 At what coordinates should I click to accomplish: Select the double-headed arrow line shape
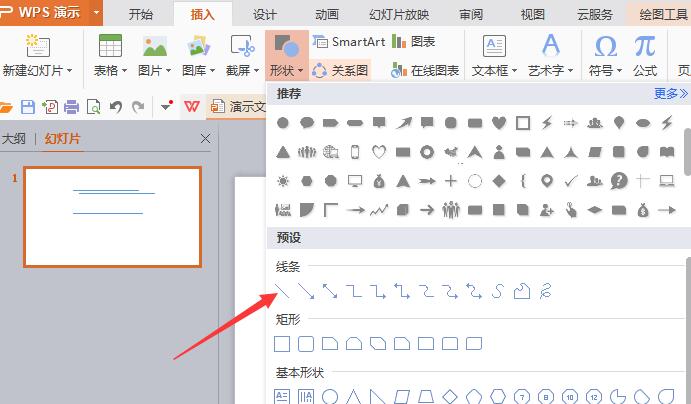tap(330, 291)
